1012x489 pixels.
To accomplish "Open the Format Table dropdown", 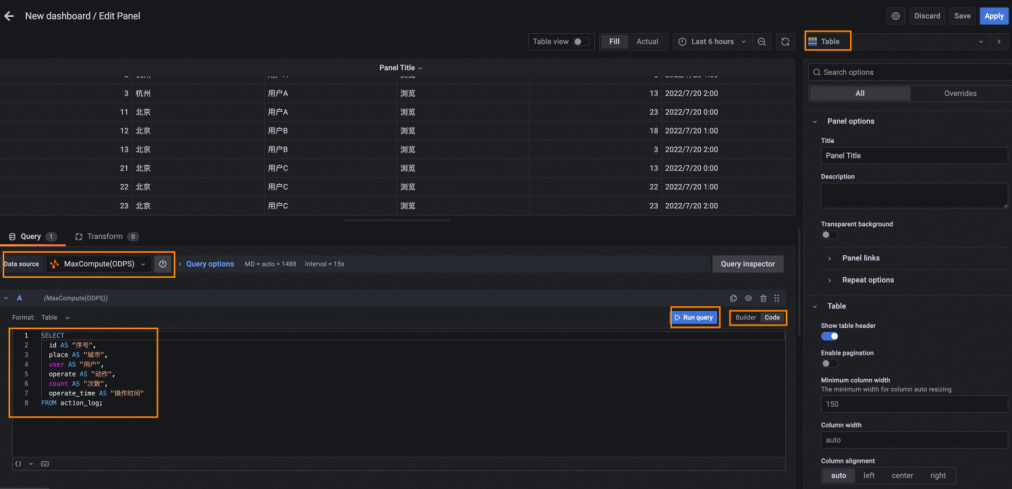I will tap(56, 317).
